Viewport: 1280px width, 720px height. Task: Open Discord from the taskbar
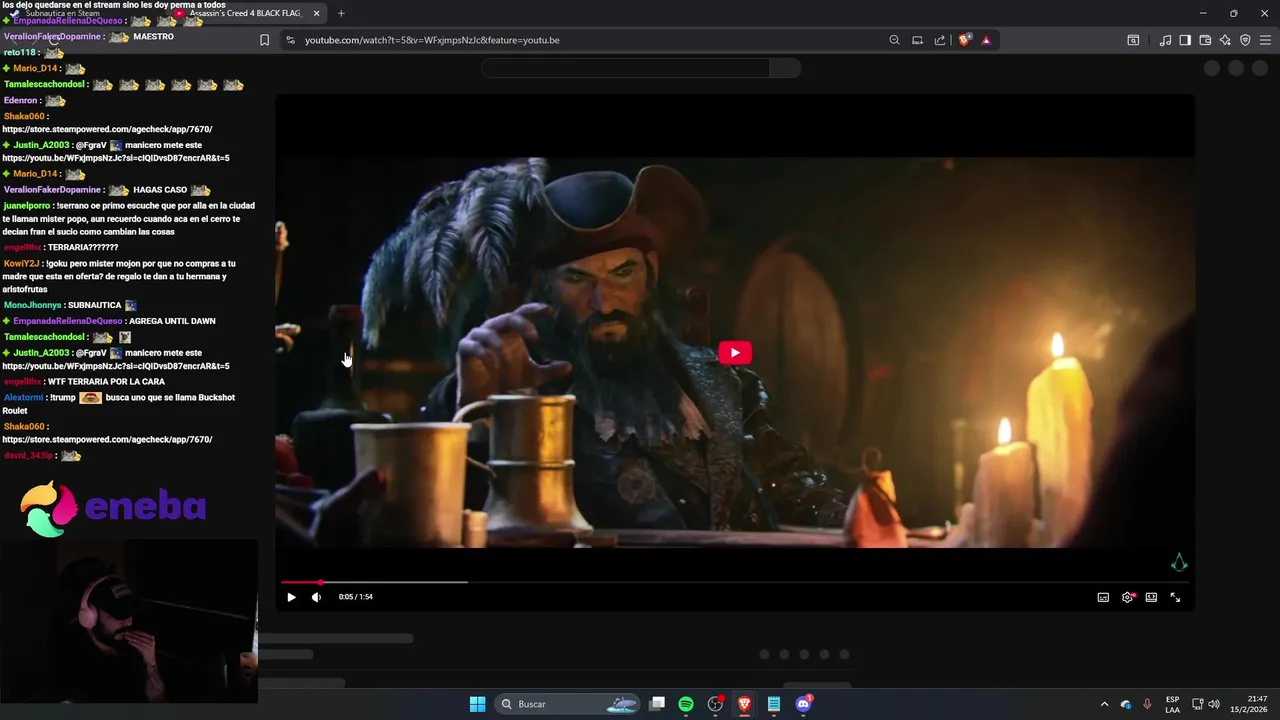point(803,704)
